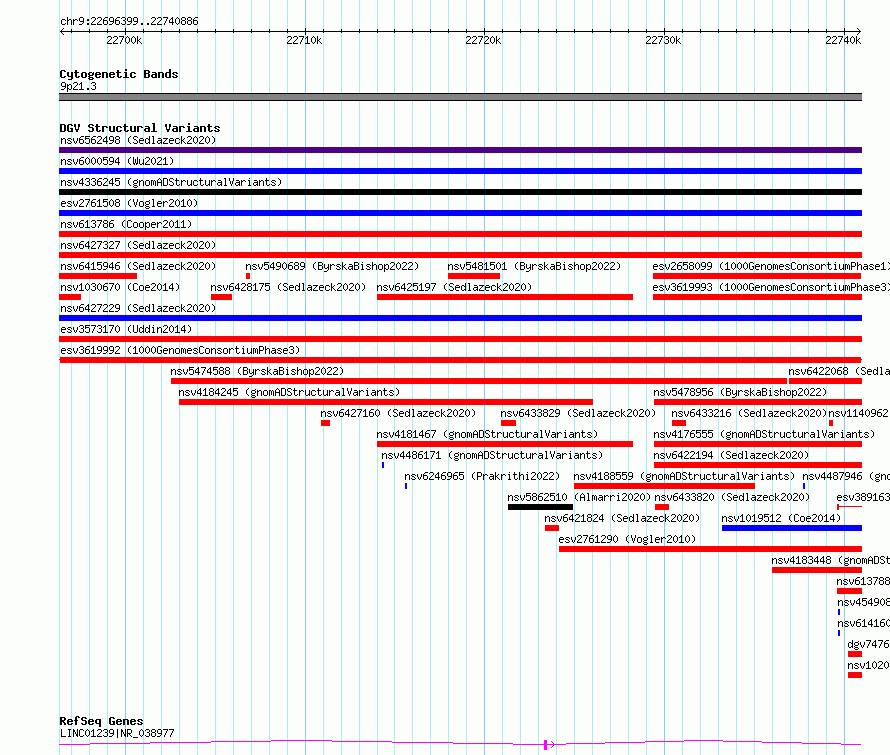Select the 9p21.3 cytogenetic band bar
Screen dimensions: 890x755
point(460,97)
